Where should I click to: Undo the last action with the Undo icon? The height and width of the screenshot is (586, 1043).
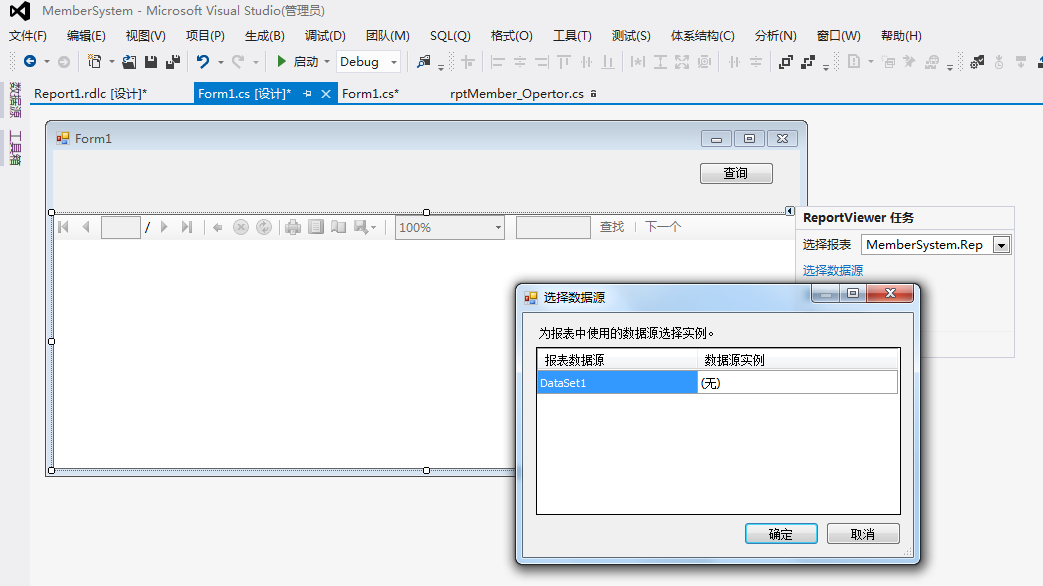[203, 62]
